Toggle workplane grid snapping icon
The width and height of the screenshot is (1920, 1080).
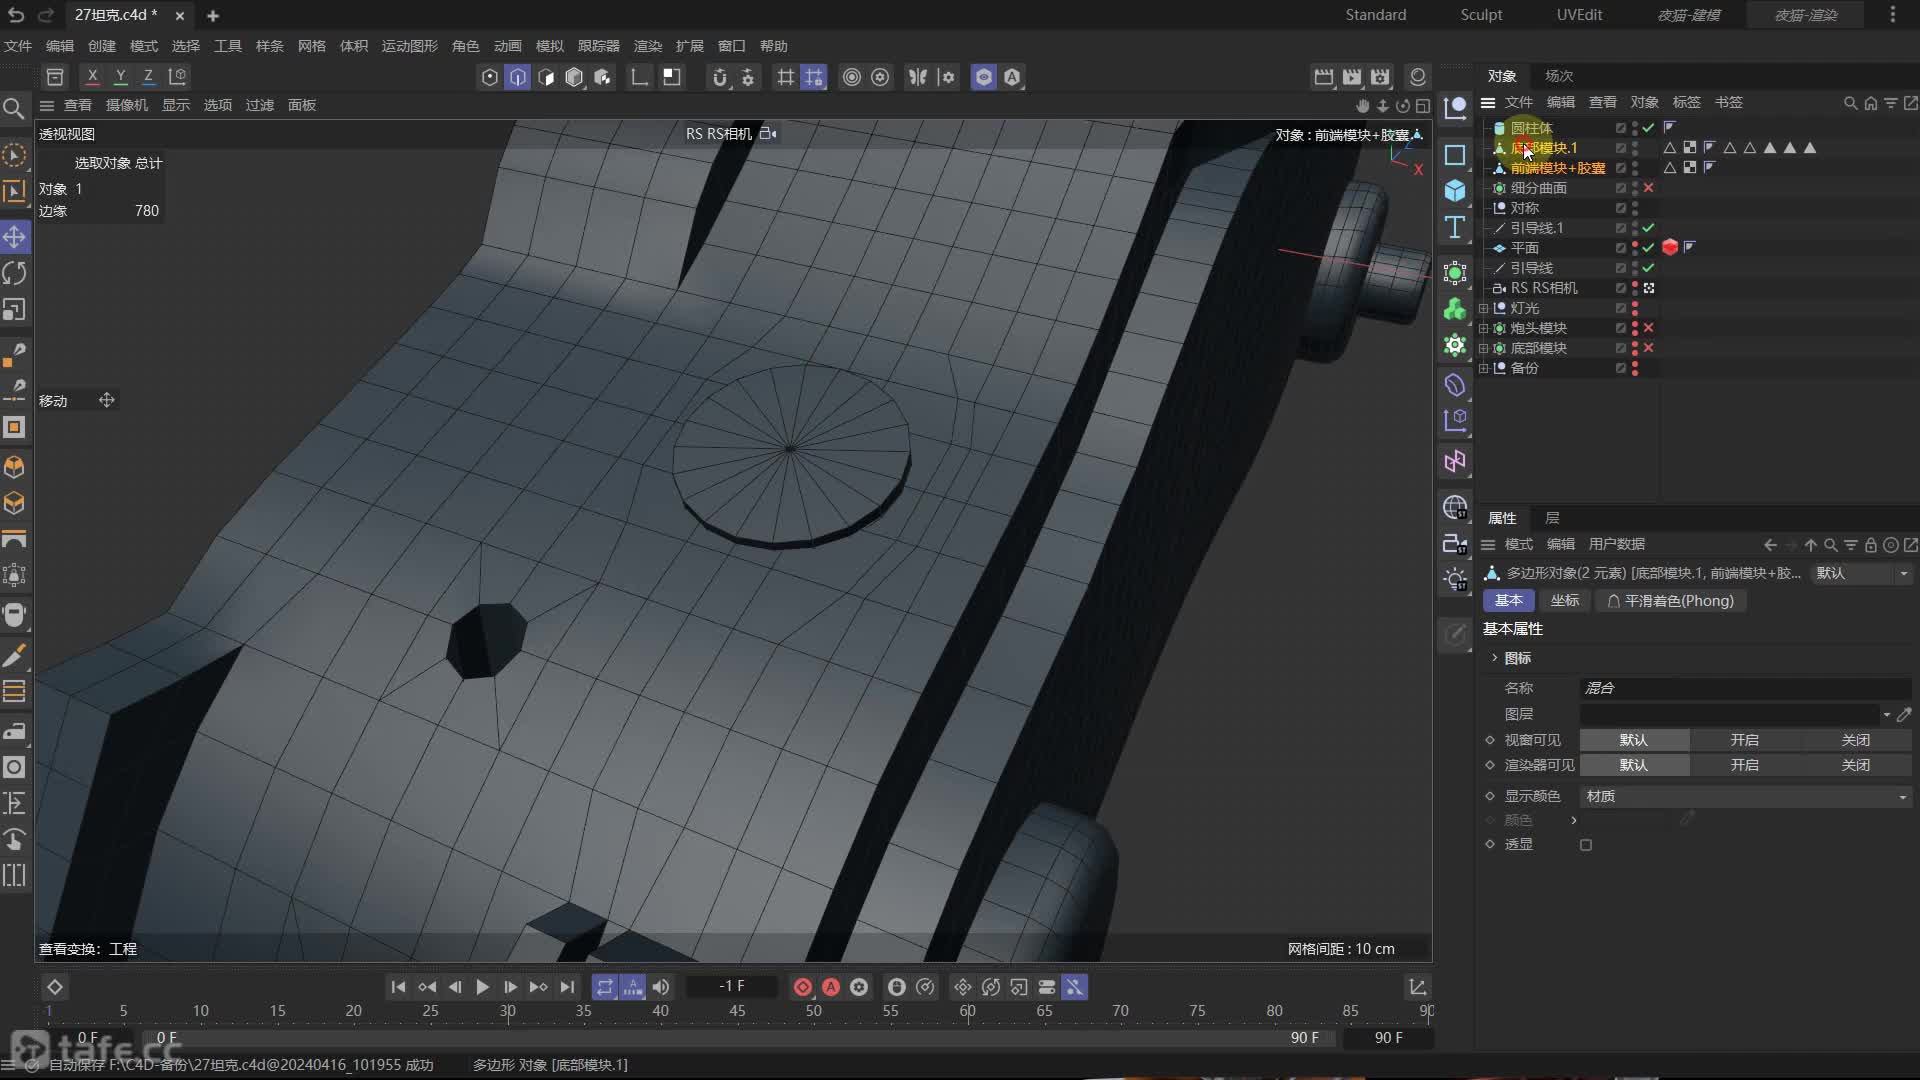click(x=814, y=77)
